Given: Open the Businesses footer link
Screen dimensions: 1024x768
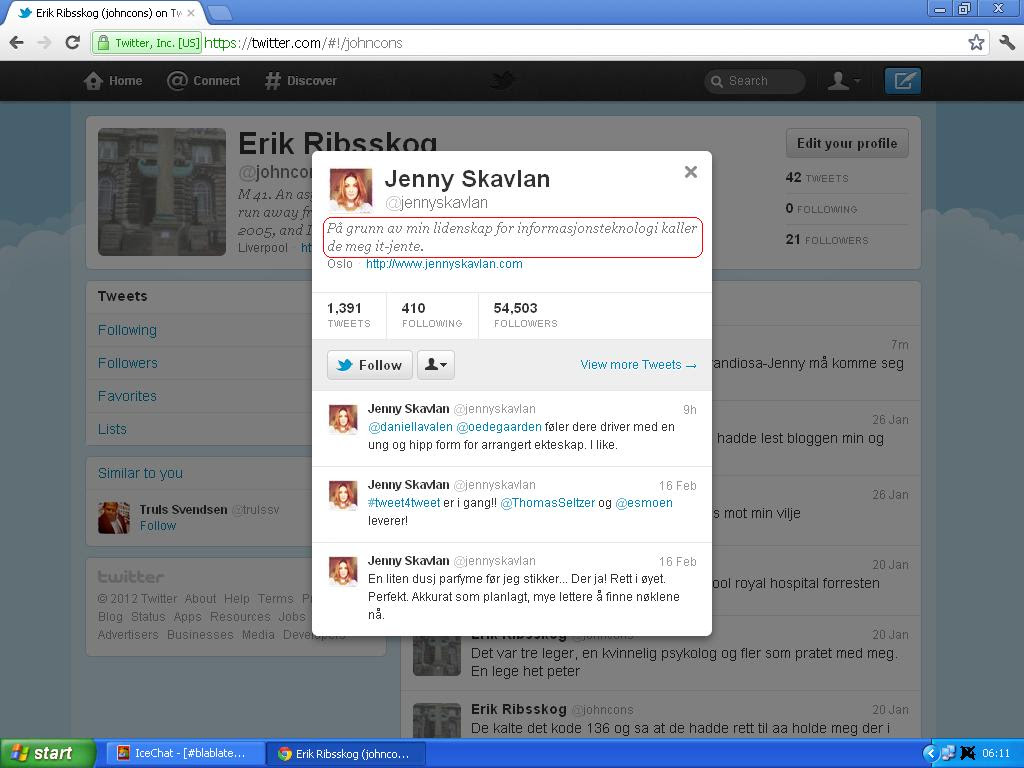Looking at the screenshot, I should (200, 635).
